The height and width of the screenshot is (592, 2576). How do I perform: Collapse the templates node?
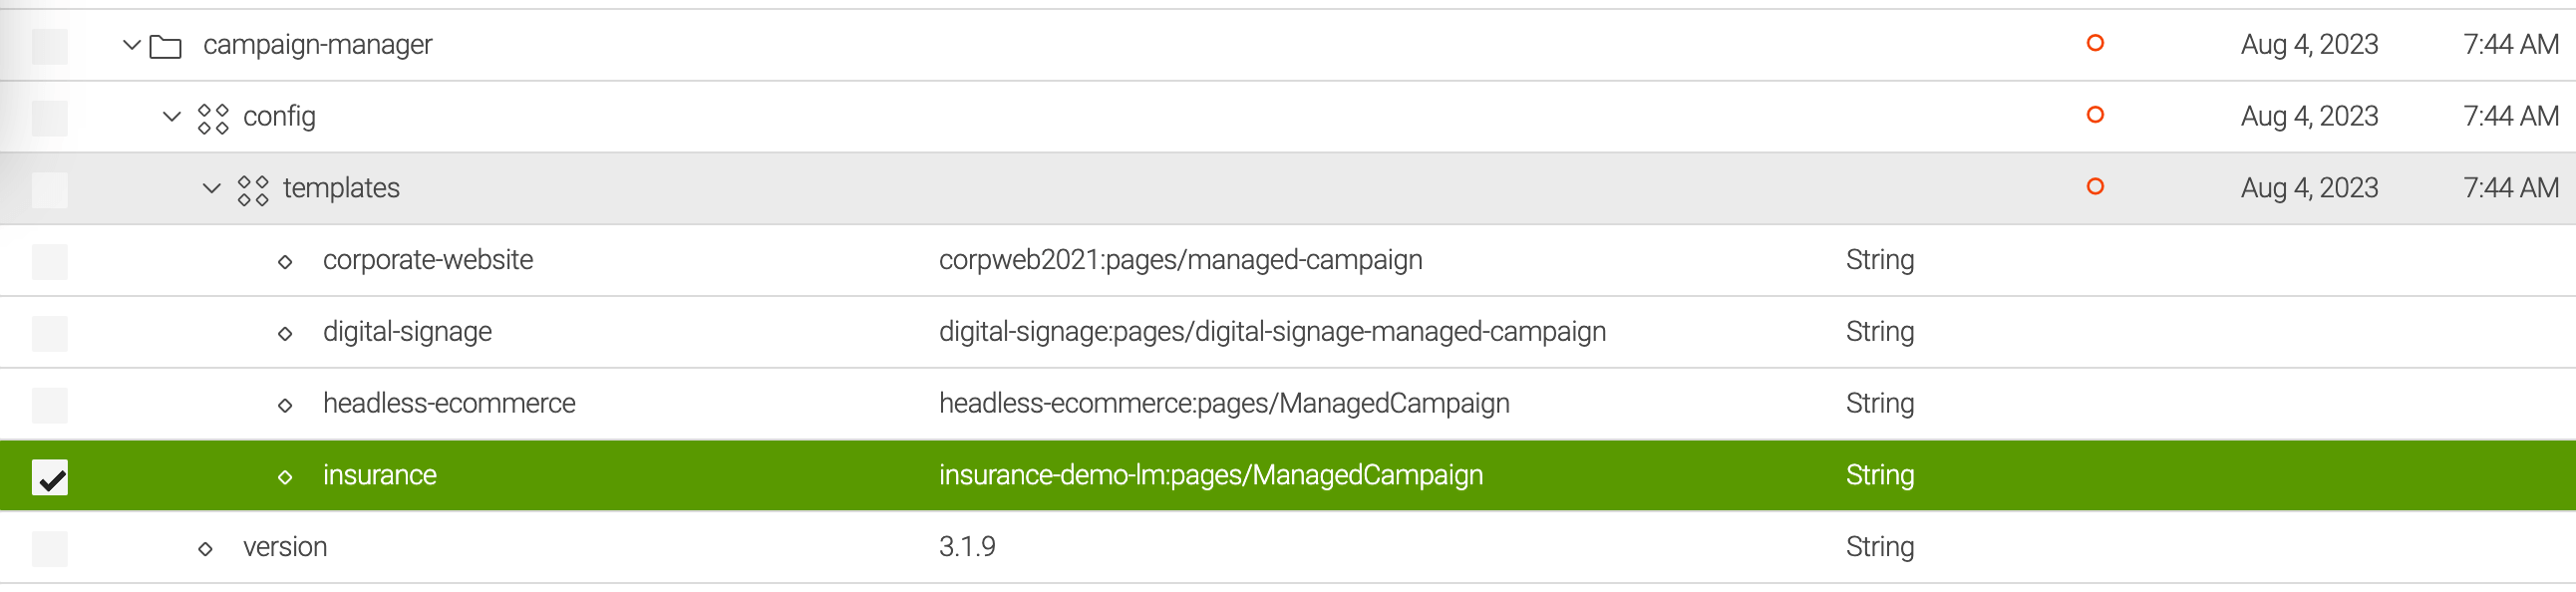[211, 188]
